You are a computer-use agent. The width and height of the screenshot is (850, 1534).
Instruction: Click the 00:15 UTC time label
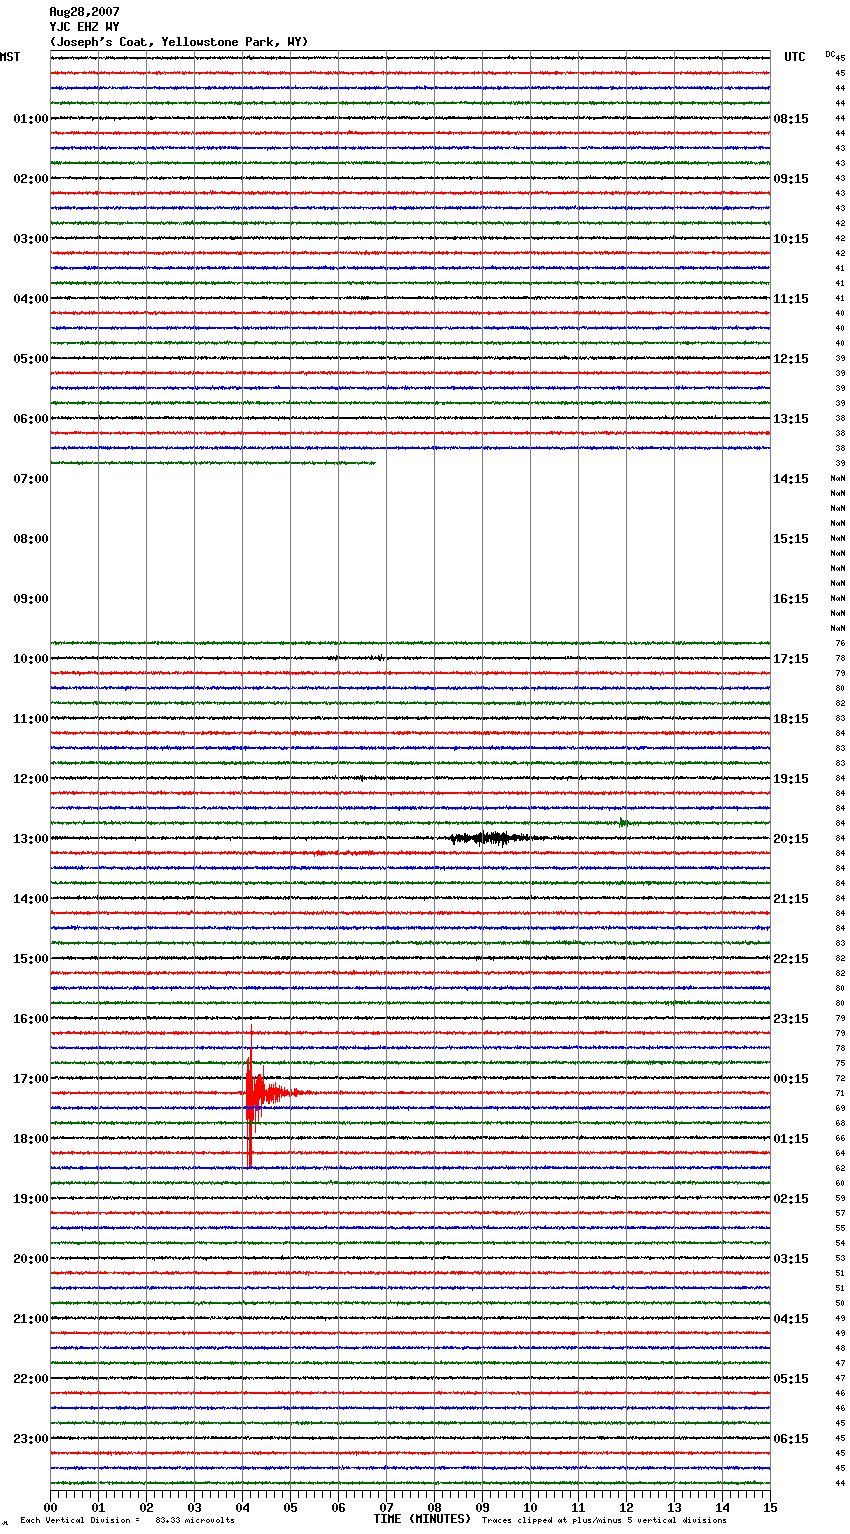[791, 1079]
